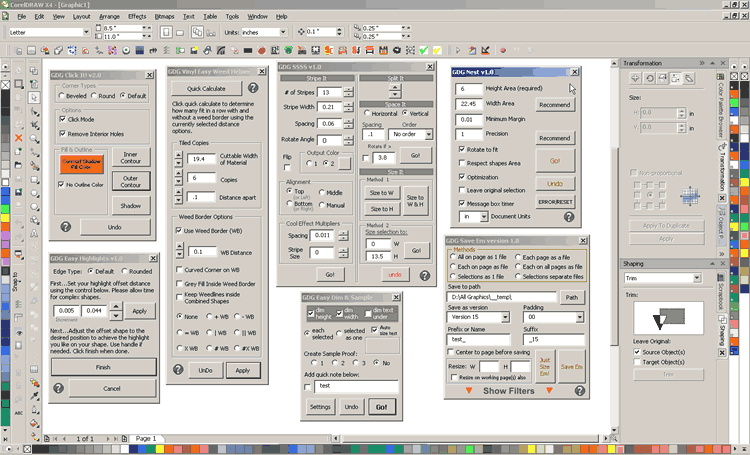This screenshot has height=455, width=750.
Task: Click help icon beside Quick Calculate
Action: [253, 88]
